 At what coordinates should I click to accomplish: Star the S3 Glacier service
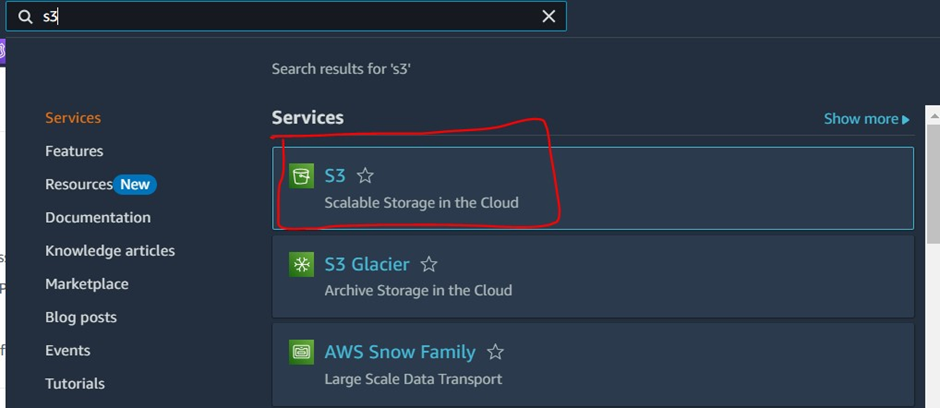pos(429,264)
